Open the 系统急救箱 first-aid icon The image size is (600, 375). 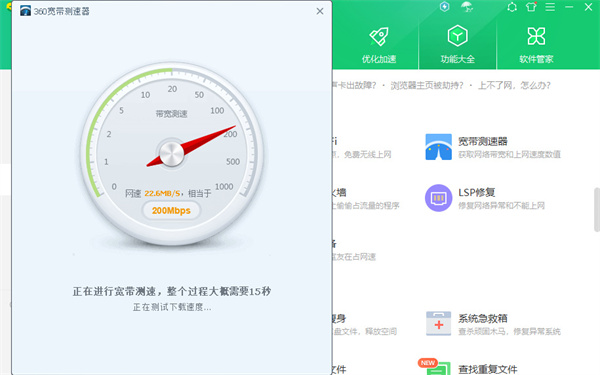(439, 324)
